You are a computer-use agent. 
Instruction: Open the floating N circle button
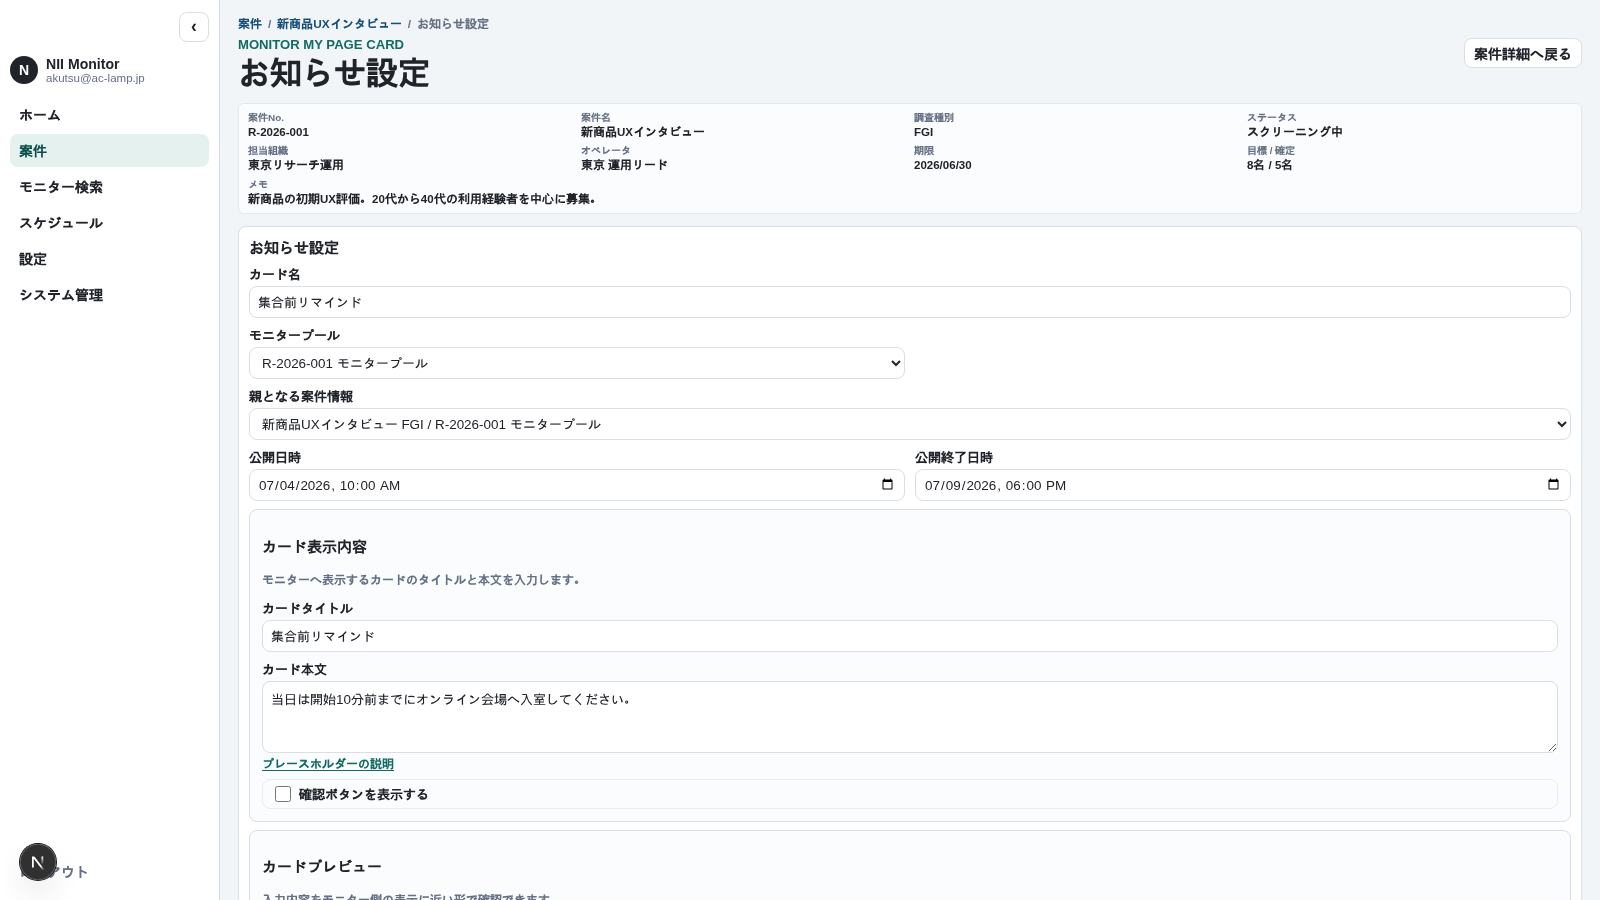click(38, 862)
